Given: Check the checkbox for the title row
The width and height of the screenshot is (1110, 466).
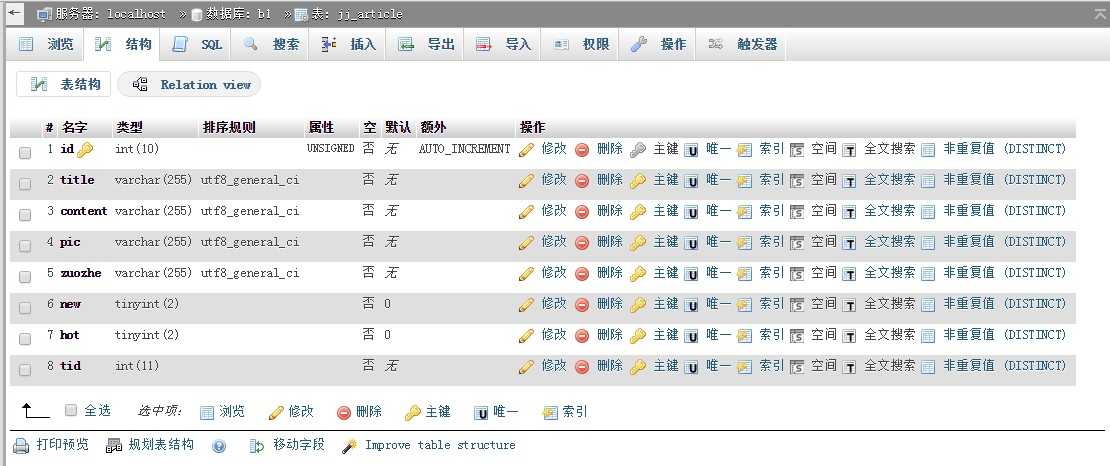Looking at the screenshot, I should click(25, 183).
